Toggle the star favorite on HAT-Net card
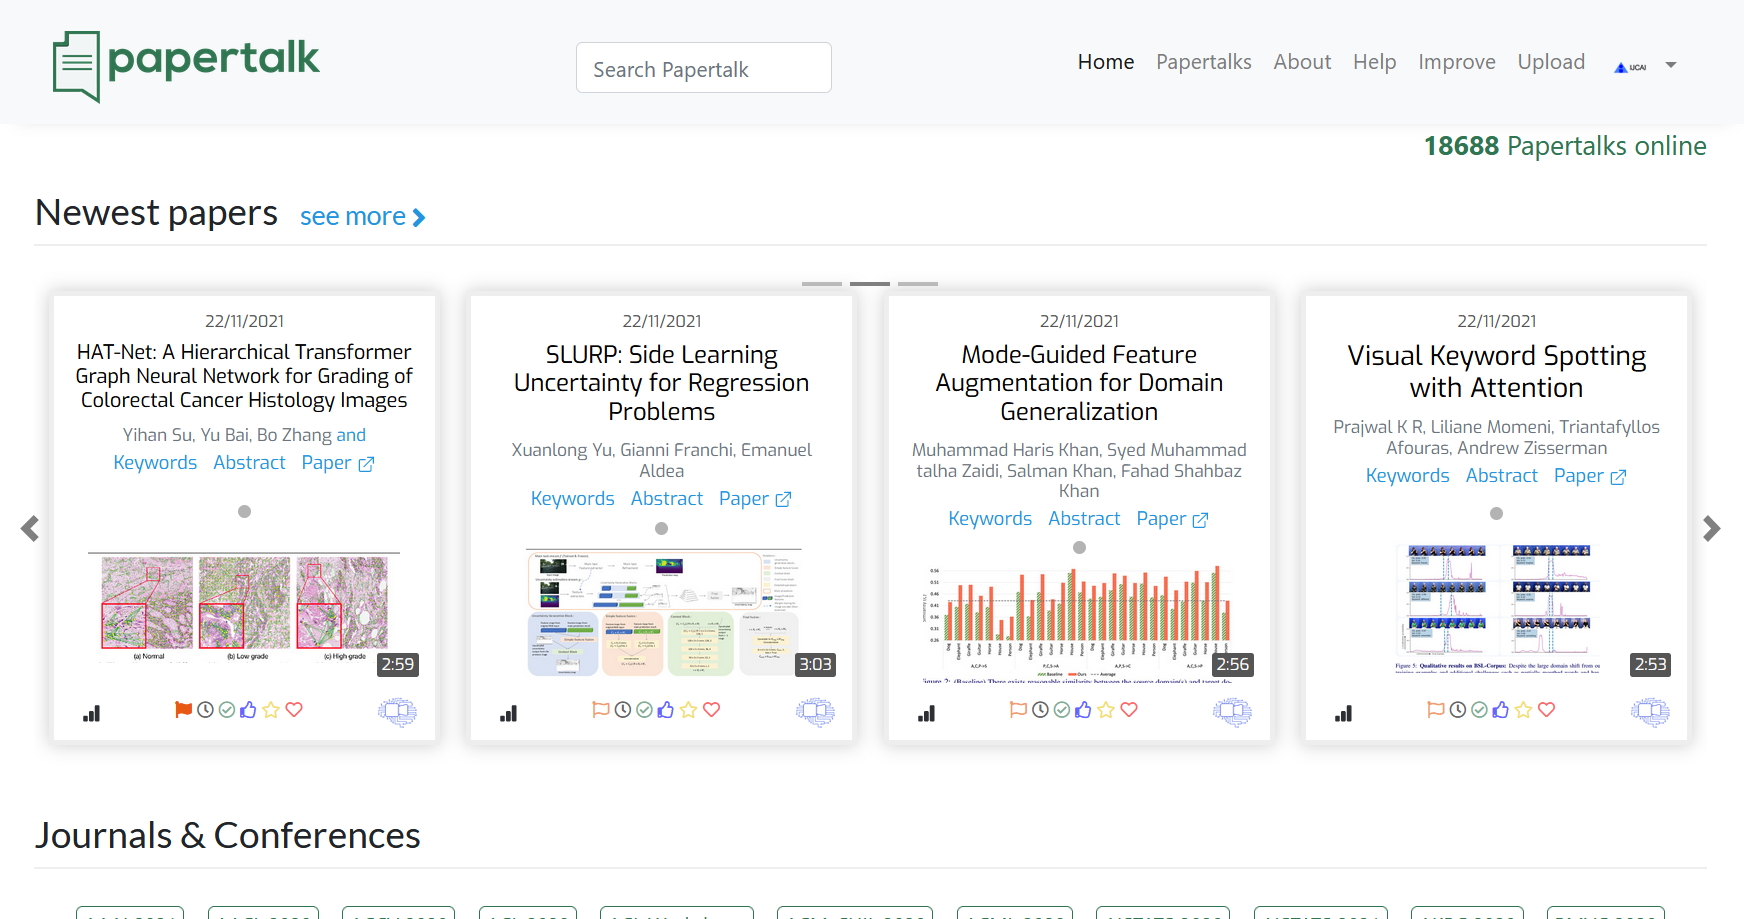Image resolution: width=1744 pixels, height=919 pixels. pyautogui.click(x=271, y=710)
